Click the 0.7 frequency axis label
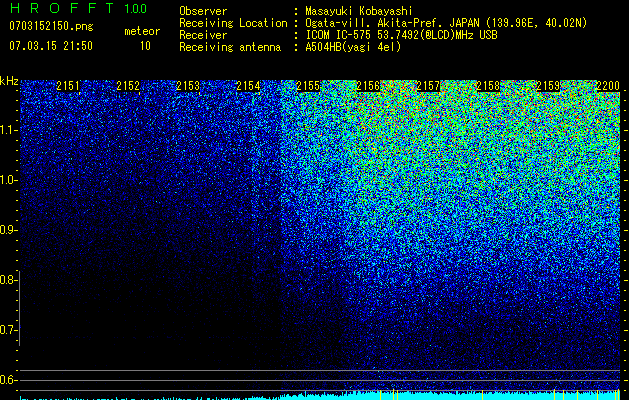629x400 pixels. click(x=8, y=330)
